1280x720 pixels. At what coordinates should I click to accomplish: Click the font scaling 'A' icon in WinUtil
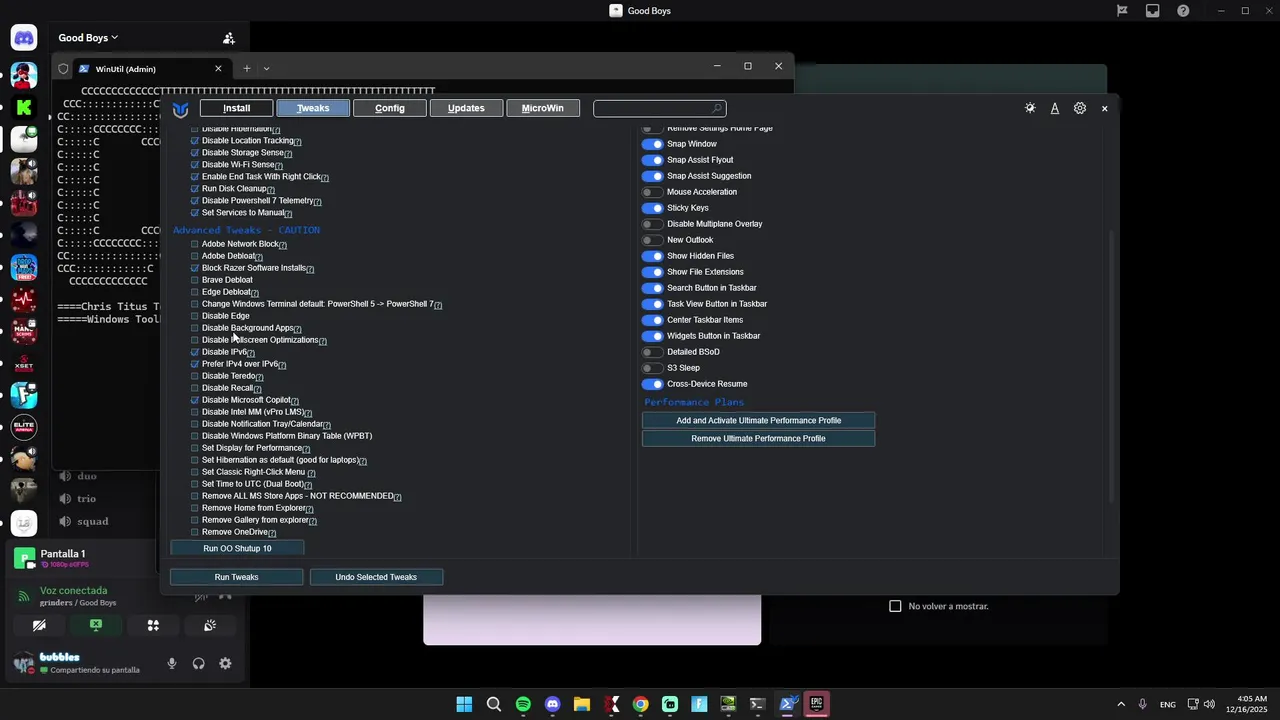1055,108
